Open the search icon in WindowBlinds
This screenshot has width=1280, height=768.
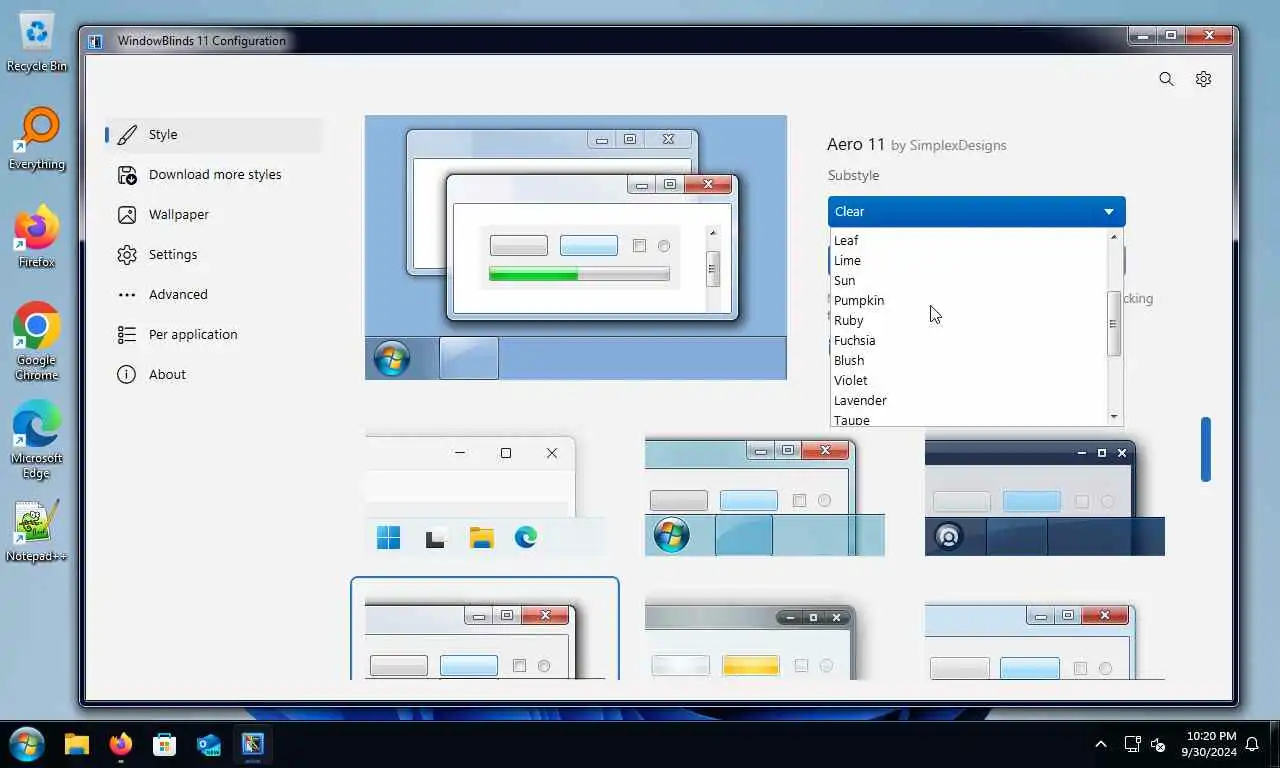point(1166,79)
